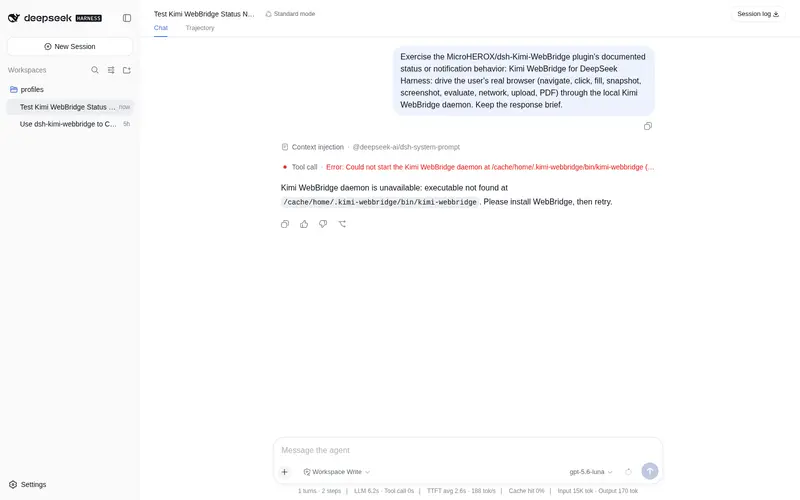Switch to the Trajectory tab
Screen dimensions: 800x500
tap(200, 28)
